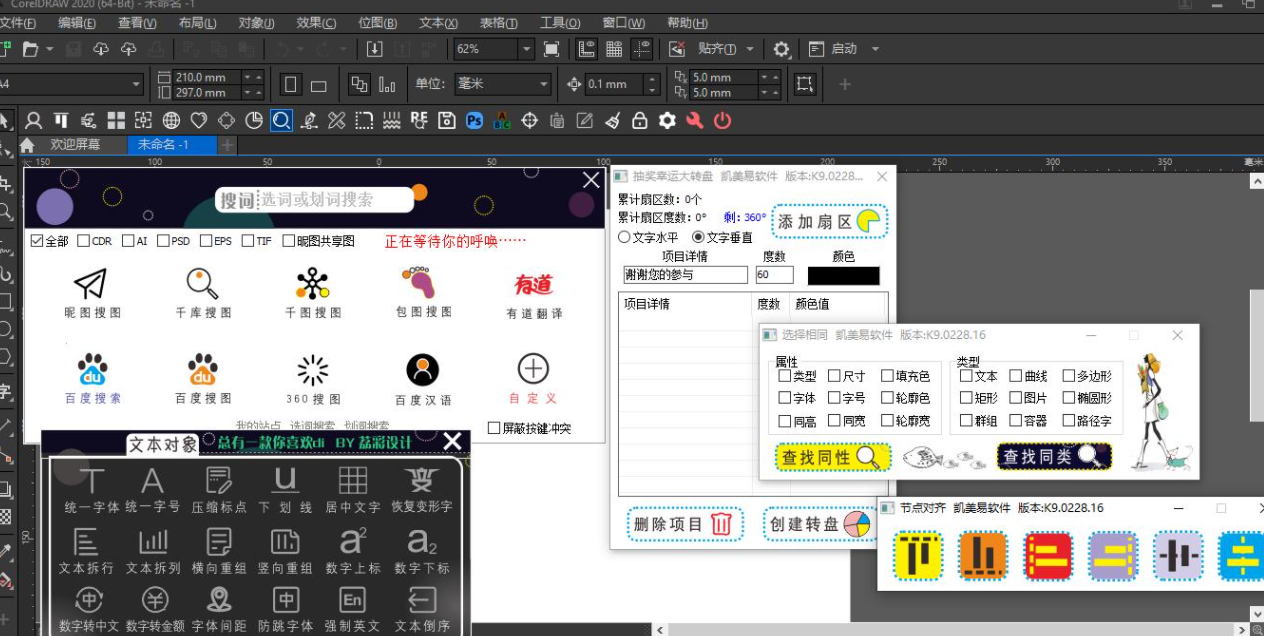Click the 删除项目 button

coord(685,524)
